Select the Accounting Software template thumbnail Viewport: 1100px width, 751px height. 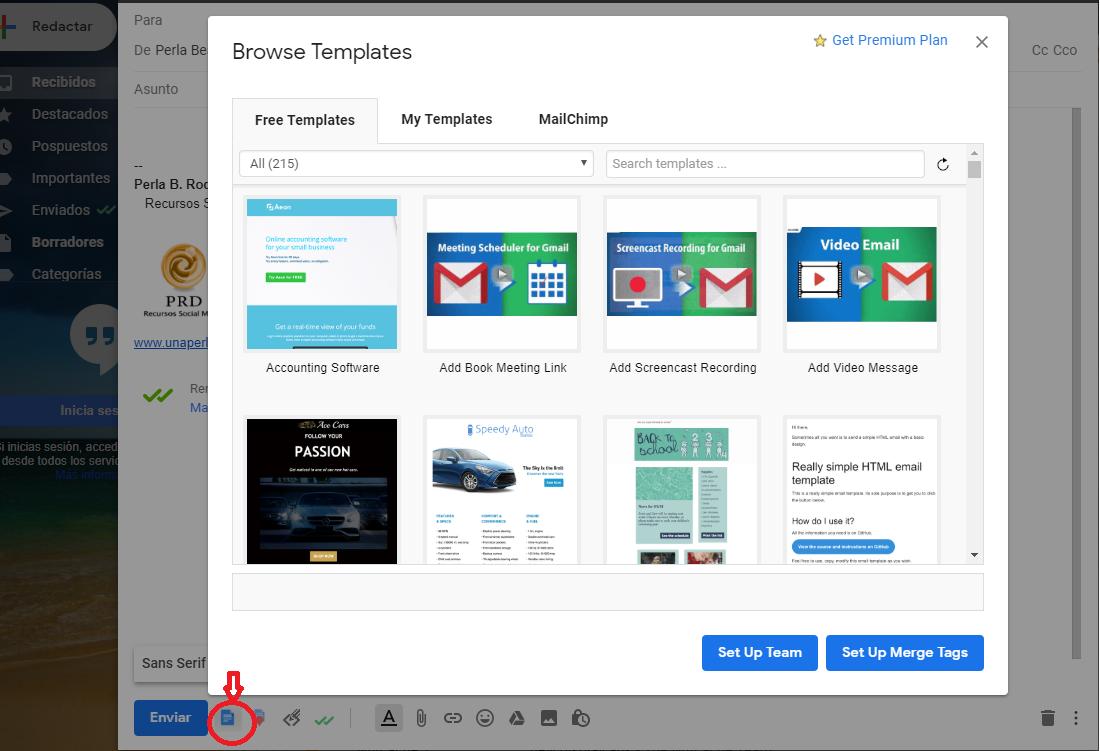click(x=321, y=273)
